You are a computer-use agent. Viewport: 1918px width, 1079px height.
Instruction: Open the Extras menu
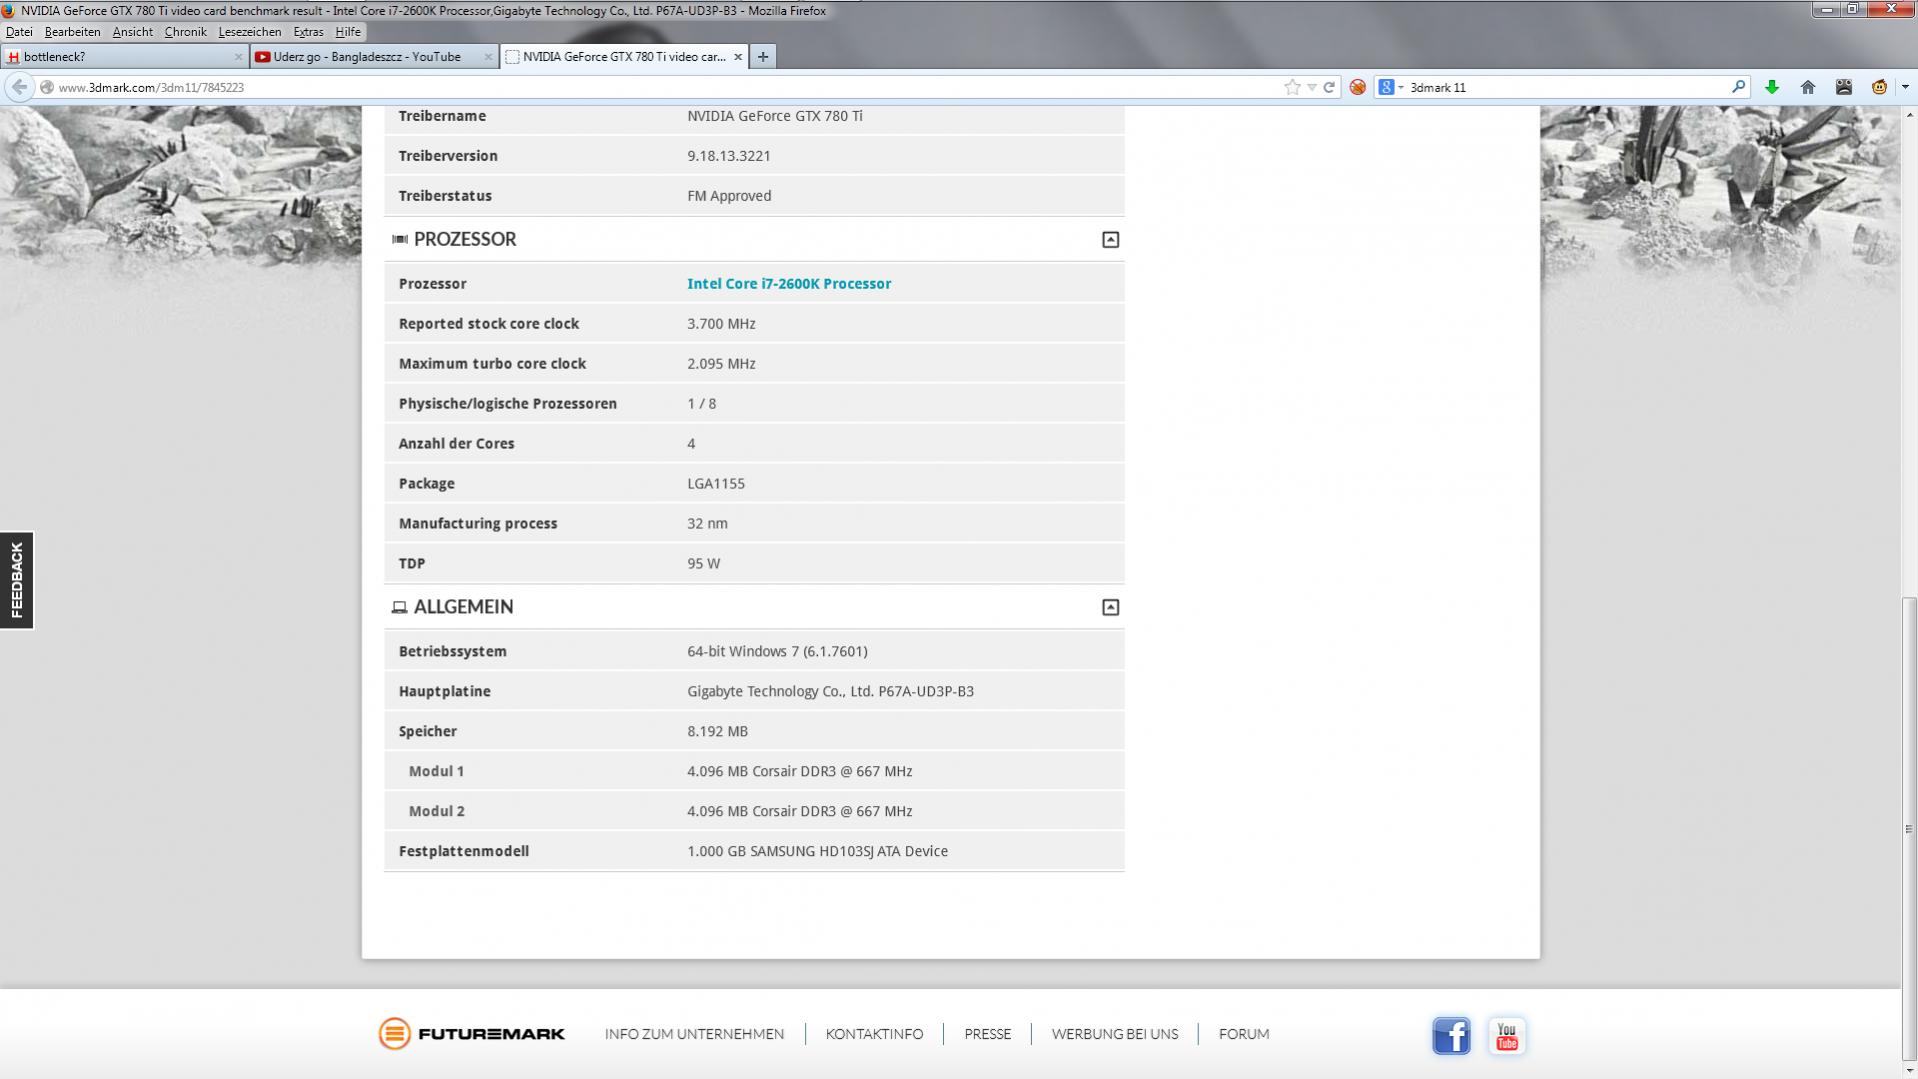coord(308,32)
